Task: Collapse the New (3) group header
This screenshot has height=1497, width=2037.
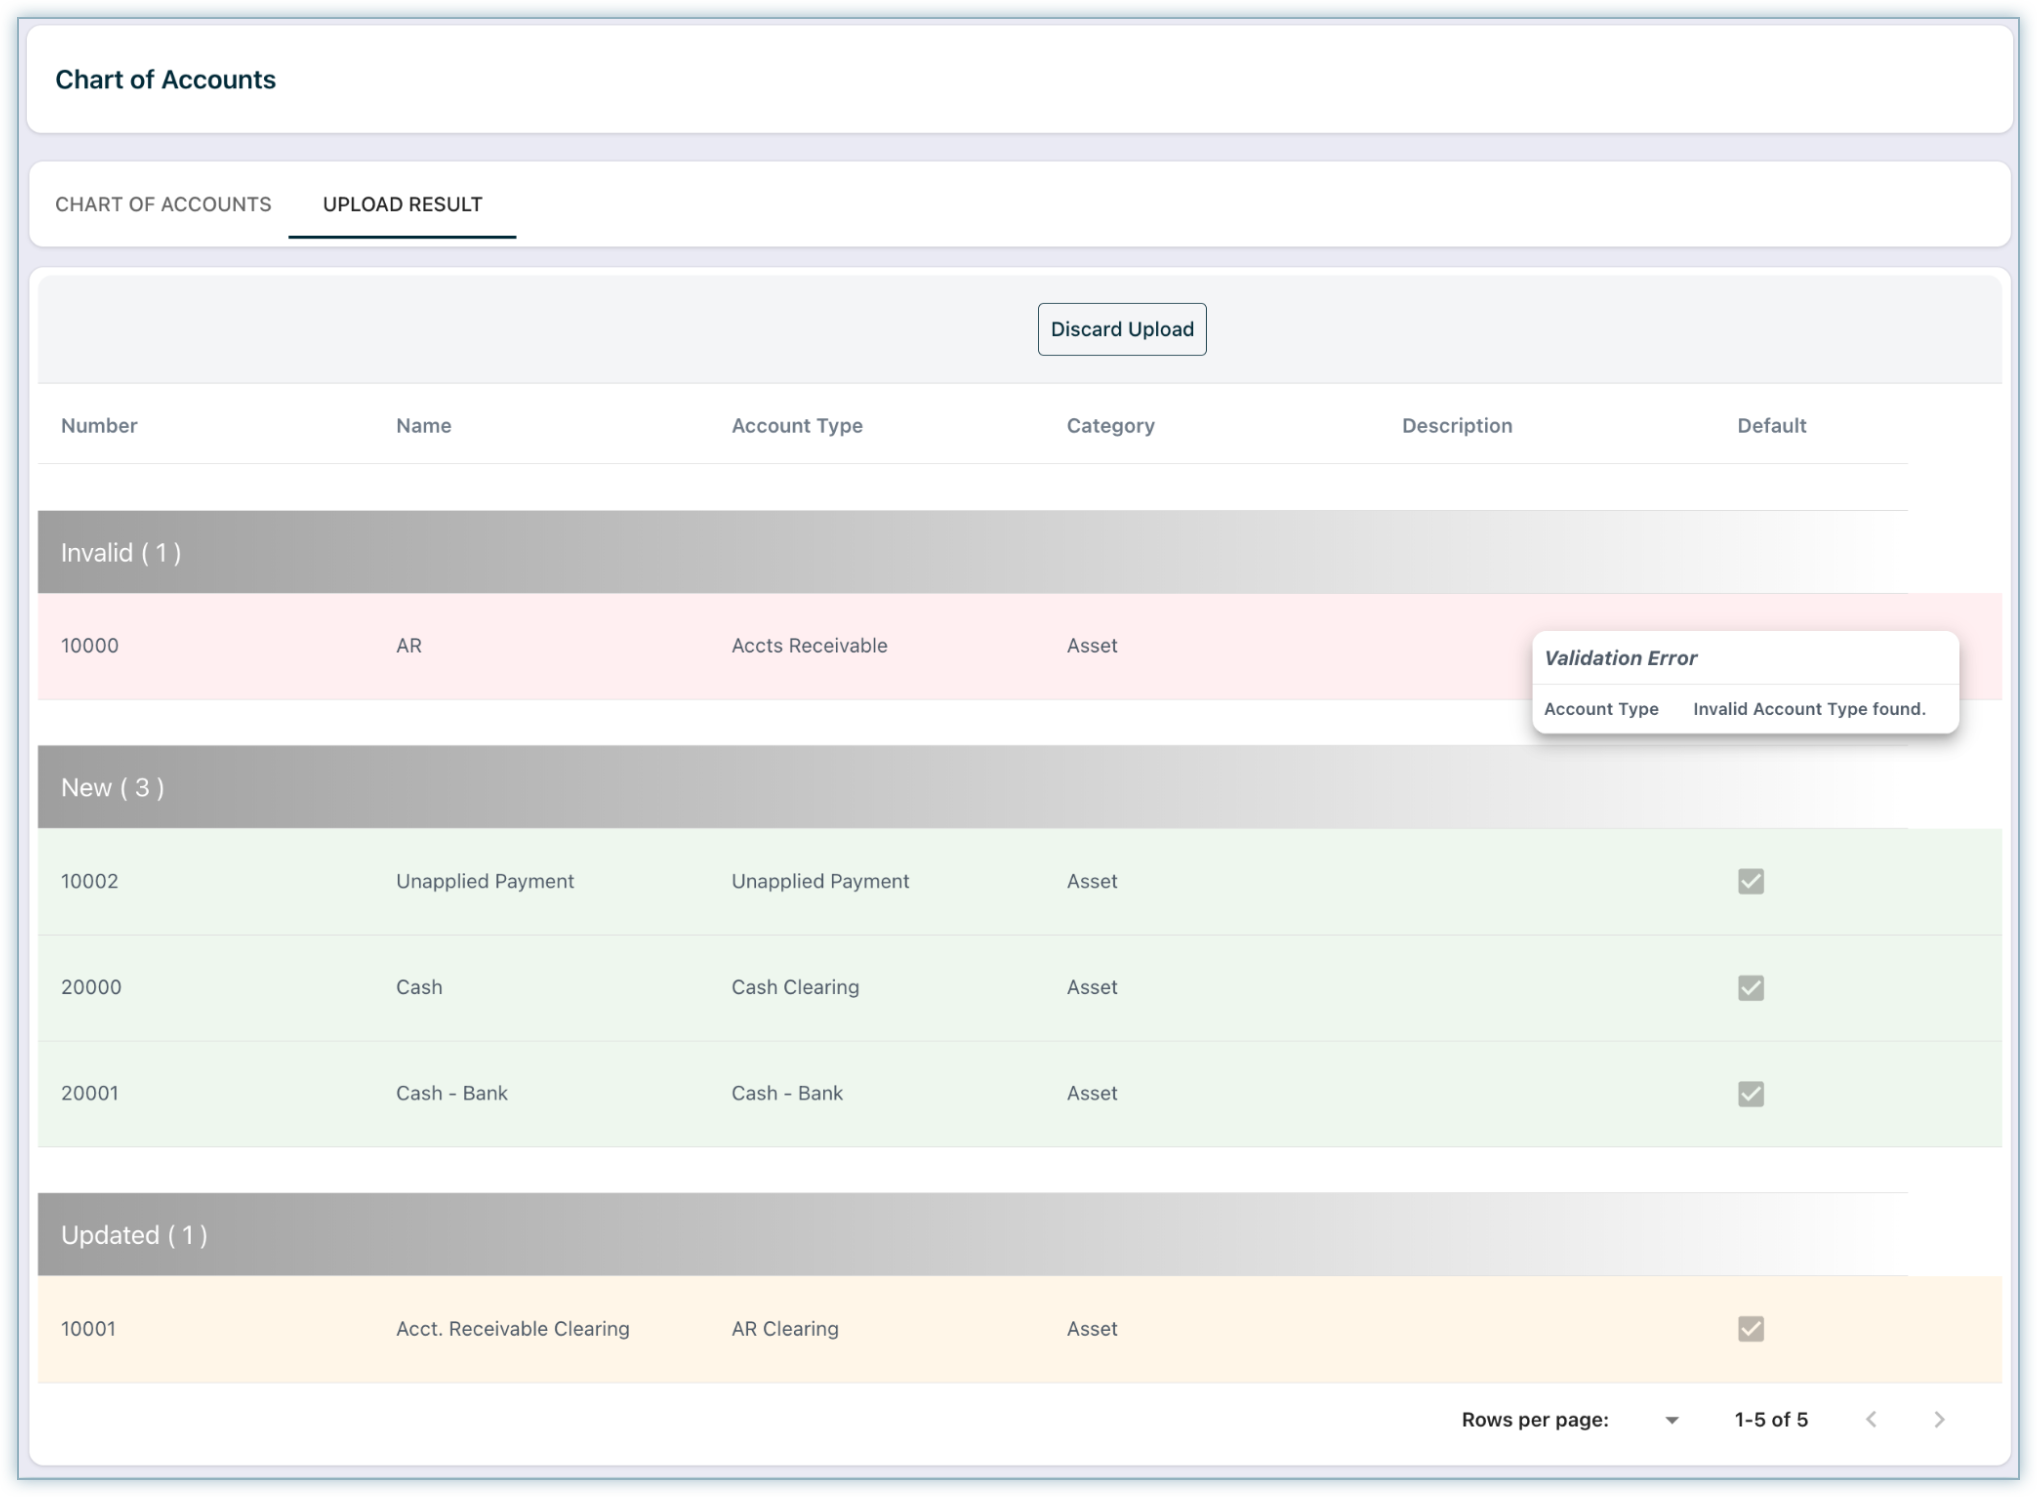Action: coord(112,788)
